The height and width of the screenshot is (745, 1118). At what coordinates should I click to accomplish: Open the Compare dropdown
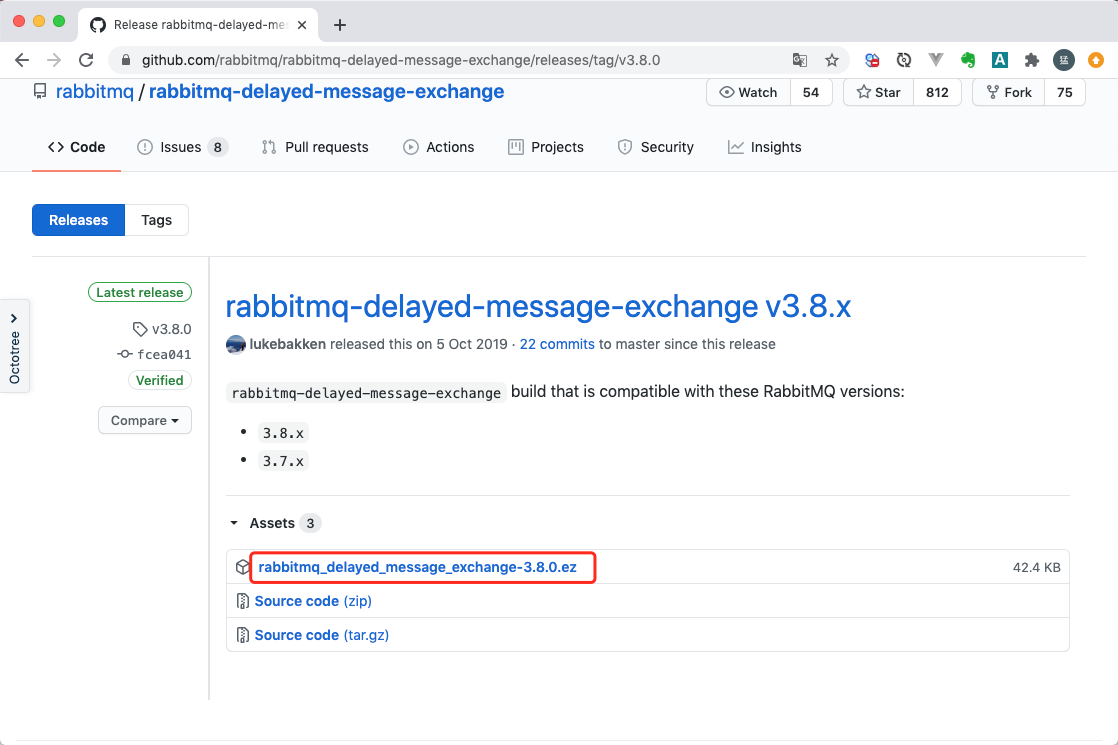pyautogui.click(x=145, y=421)
